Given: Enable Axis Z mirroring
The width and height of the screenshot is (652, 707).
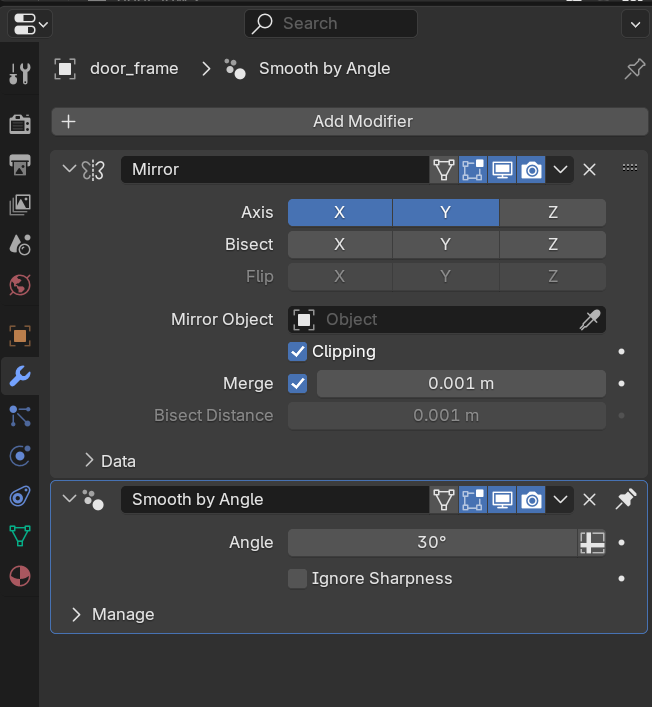Looking at the screenshot, I should [x=553, y=212].
